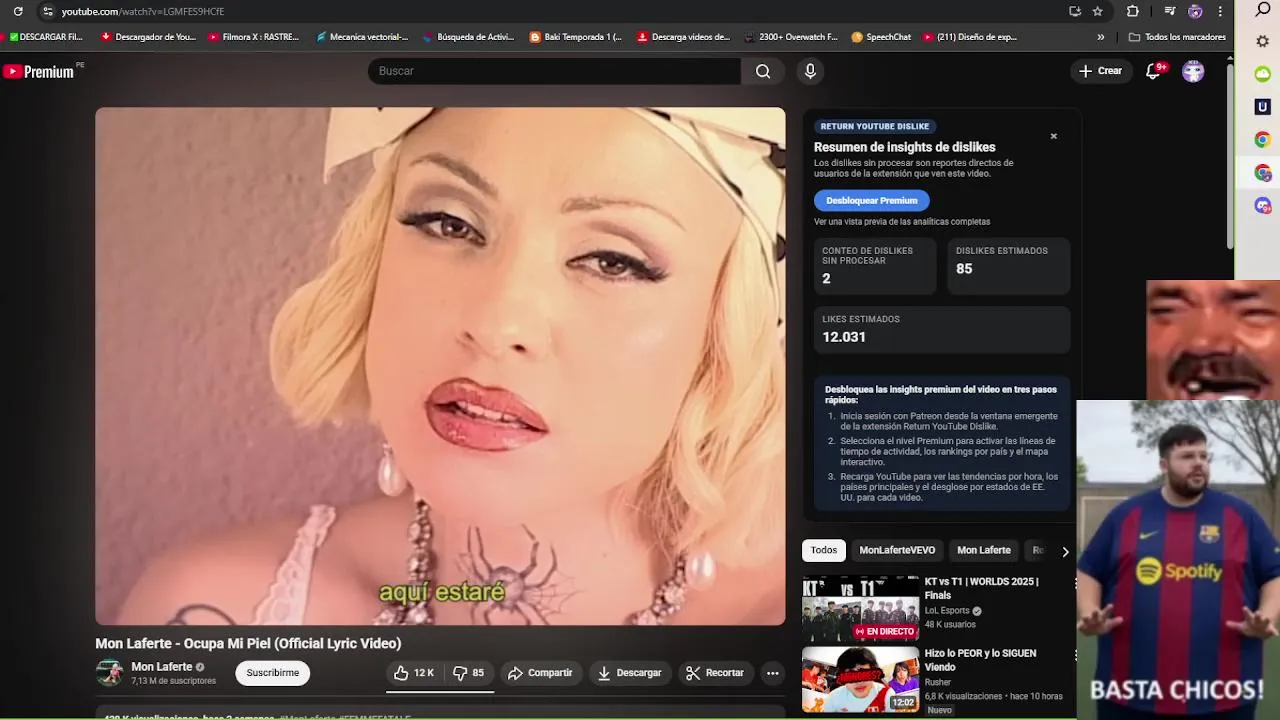Open the Baki Temporada 1 bookmark
This screenshot has width=1280, height=720.
coord(575,37)
